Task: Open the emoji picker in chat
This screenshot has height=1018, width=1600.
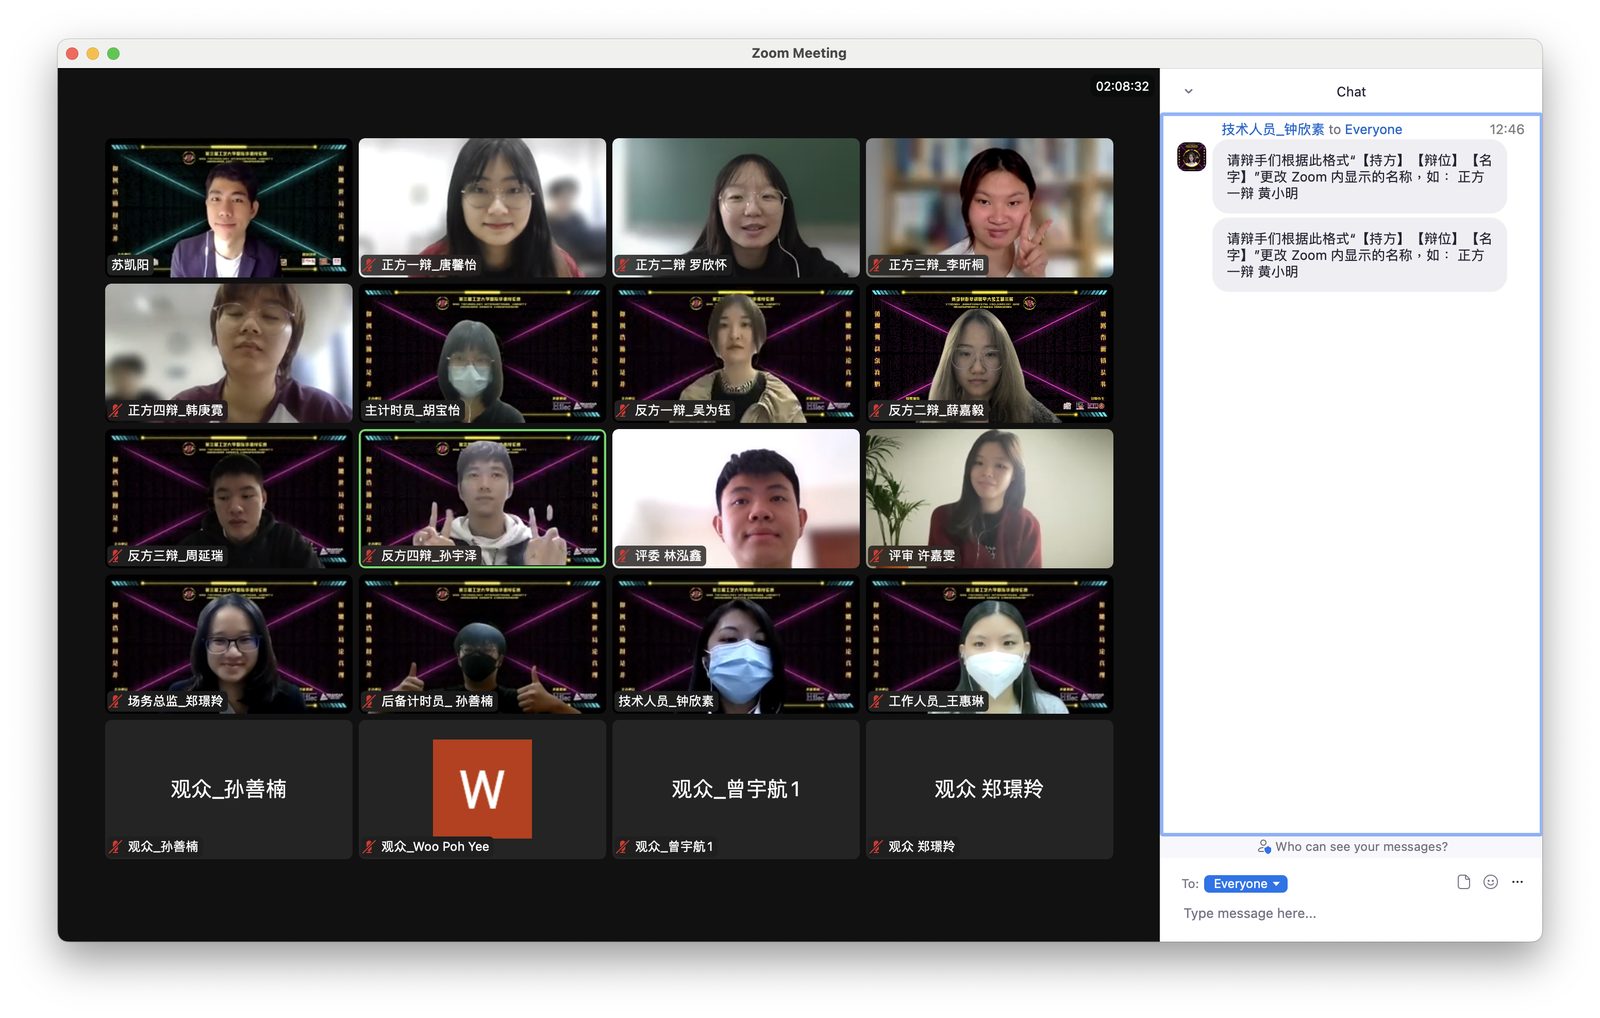Action: tap(1490, 882)
